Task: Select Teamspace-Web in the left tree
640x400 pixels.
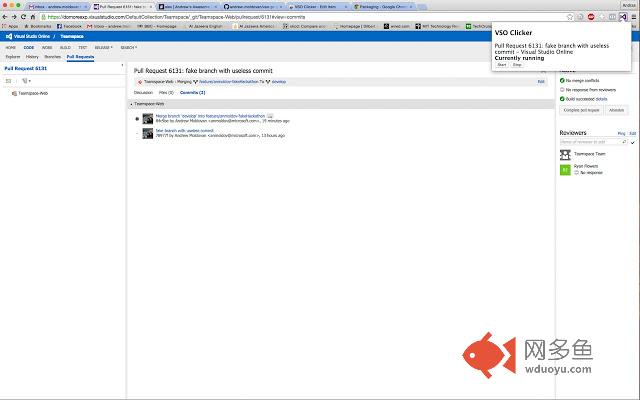Action: [x=33, y=93]
